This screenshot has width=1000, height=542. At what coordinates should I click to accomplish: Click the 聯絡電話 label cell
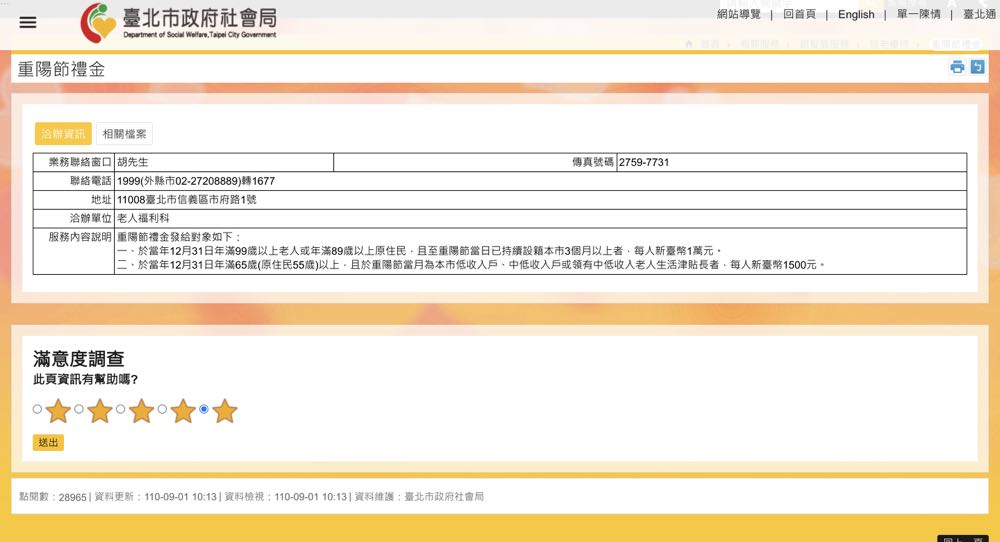74,181
